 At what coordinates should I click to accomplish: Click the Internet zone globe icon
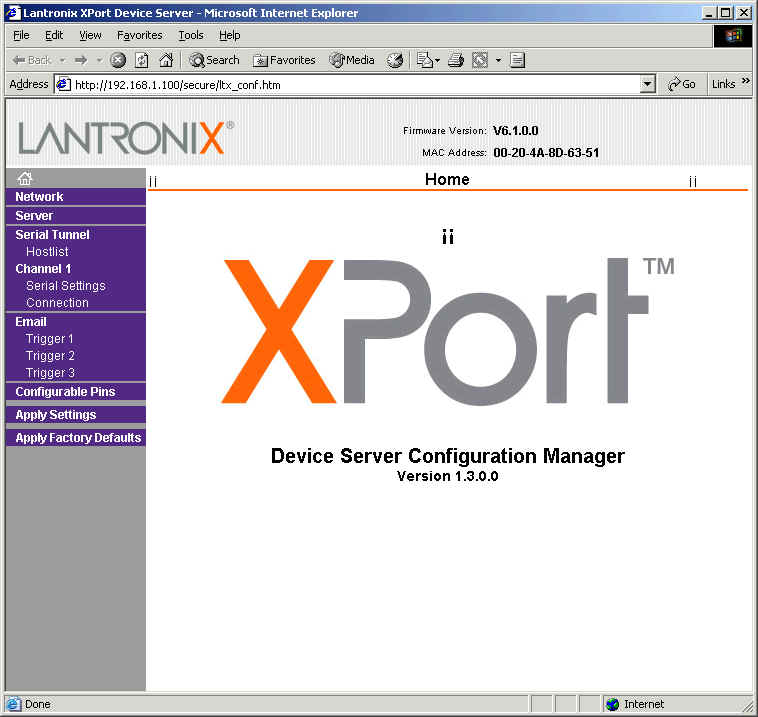coord(612,704)
